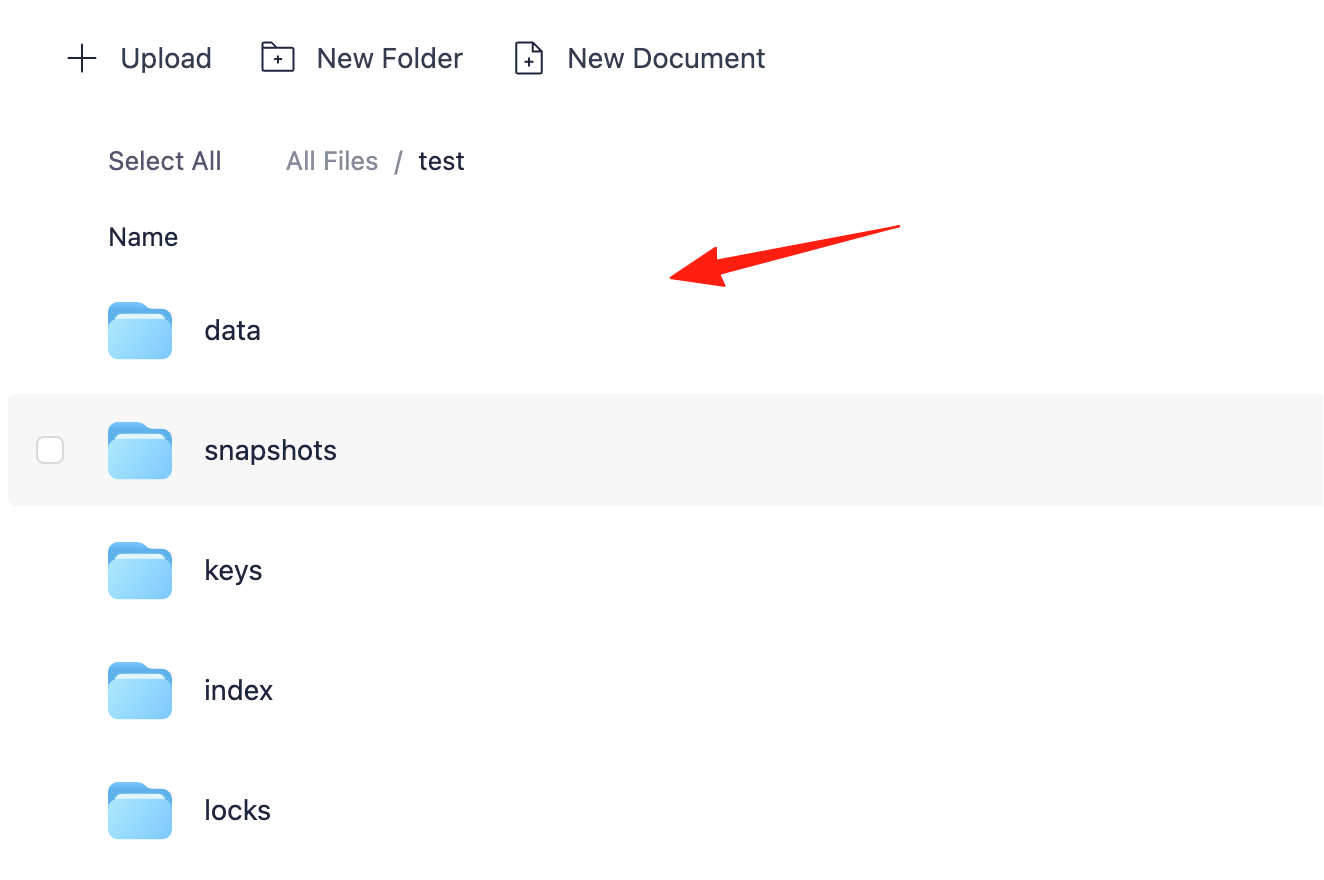The height and width of the screenshot is (880, 1324).
Task: Open the folder named data
Action: tap(232, 330)
